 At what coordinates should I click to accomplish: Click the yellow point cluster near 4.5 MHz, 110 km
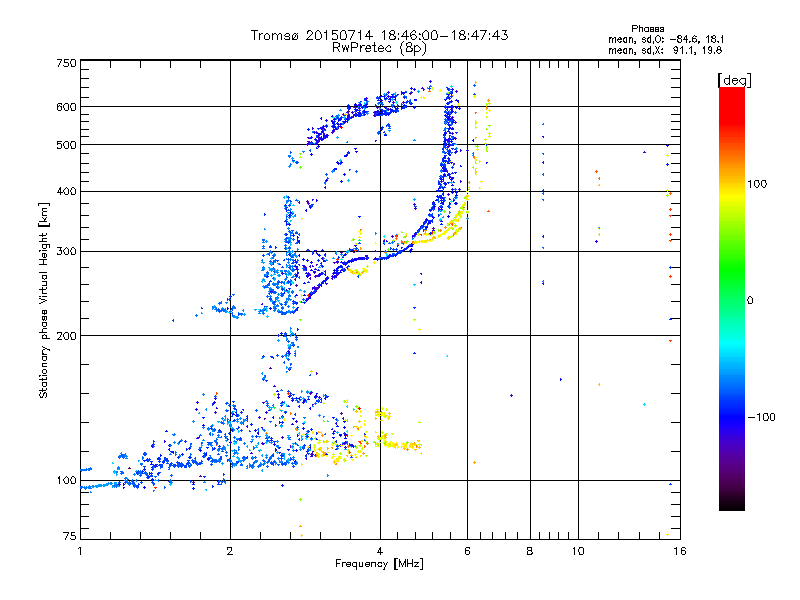pyautogui.click(x=401, y=445)
